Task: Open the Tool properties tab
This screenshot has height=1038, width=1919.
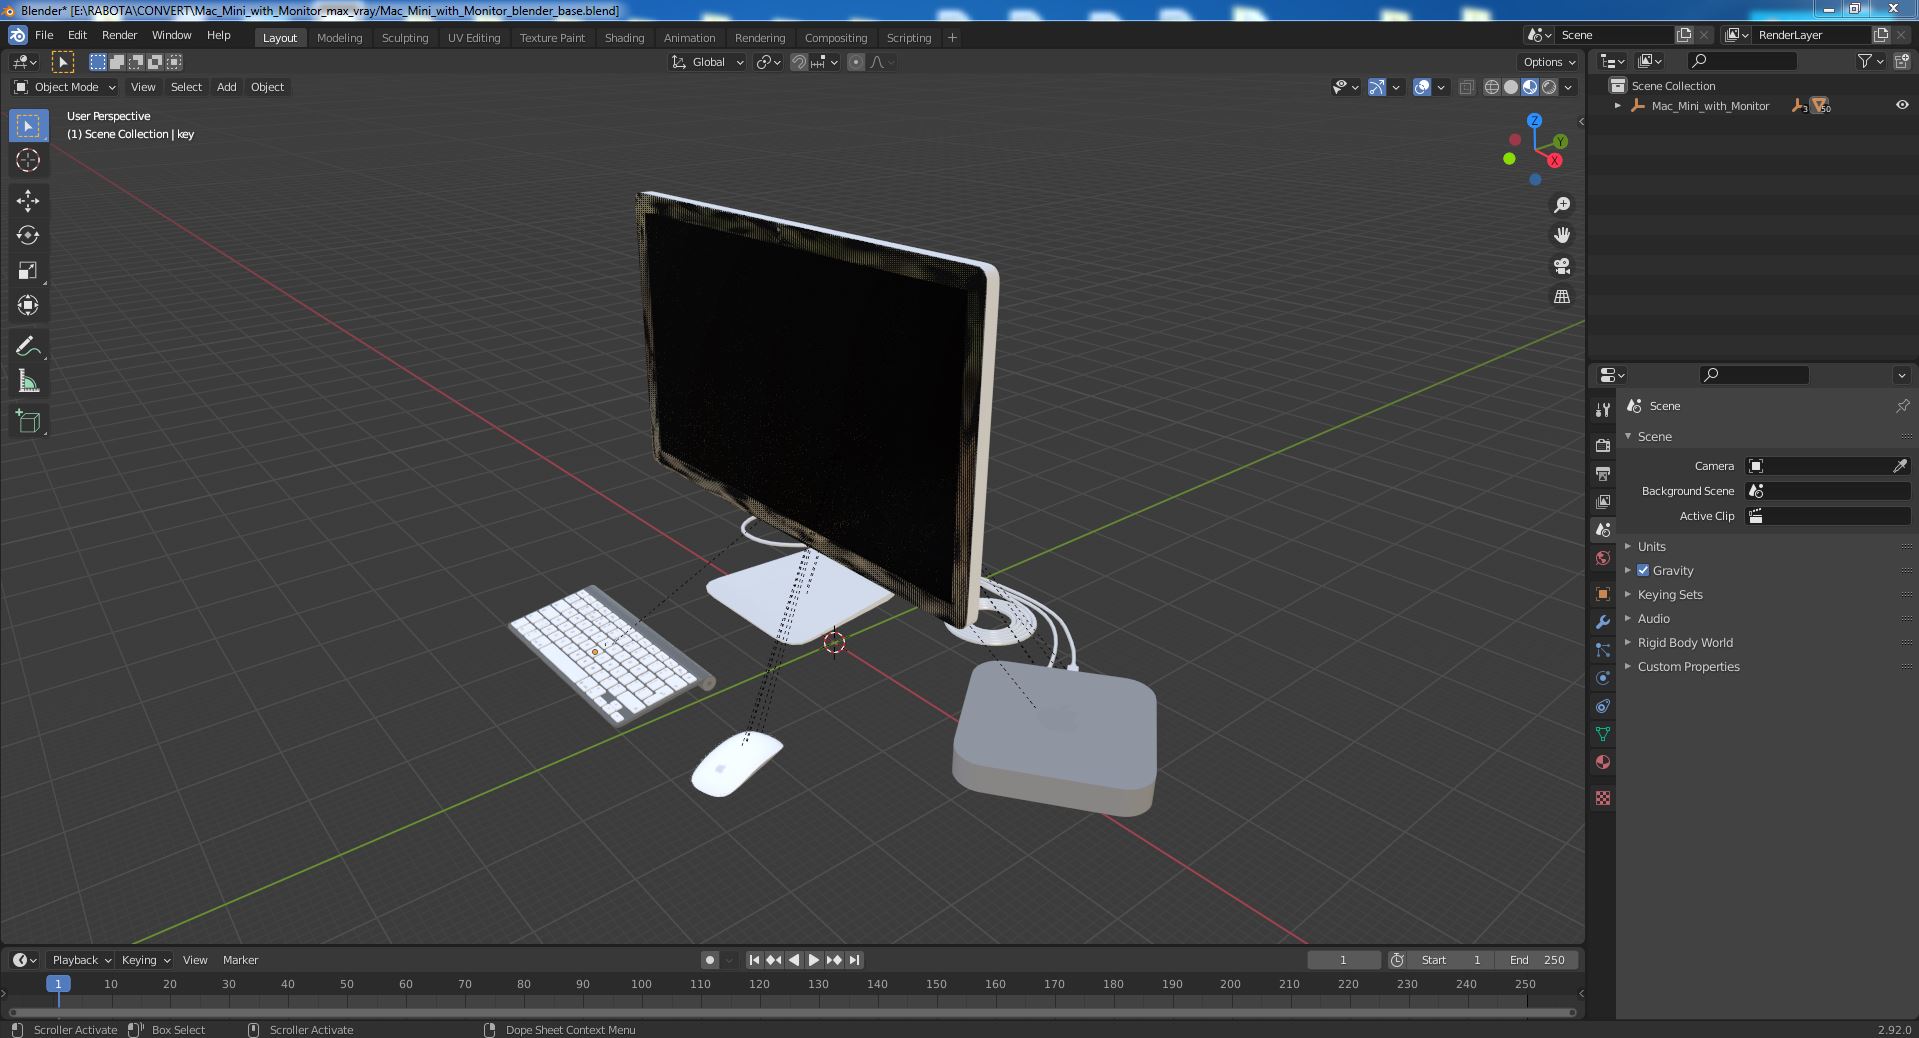Action: [x=1603, y=410]
